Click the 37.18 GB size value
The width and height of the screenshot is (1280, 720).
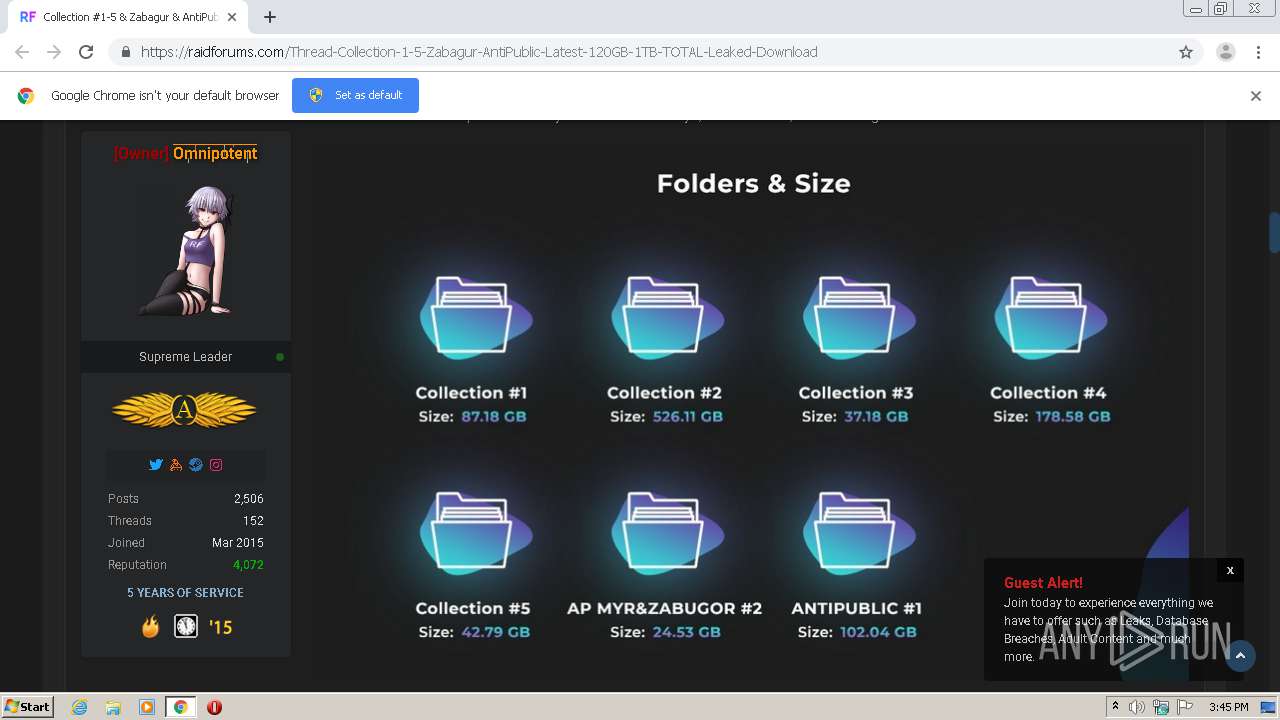tap(876, 417)
